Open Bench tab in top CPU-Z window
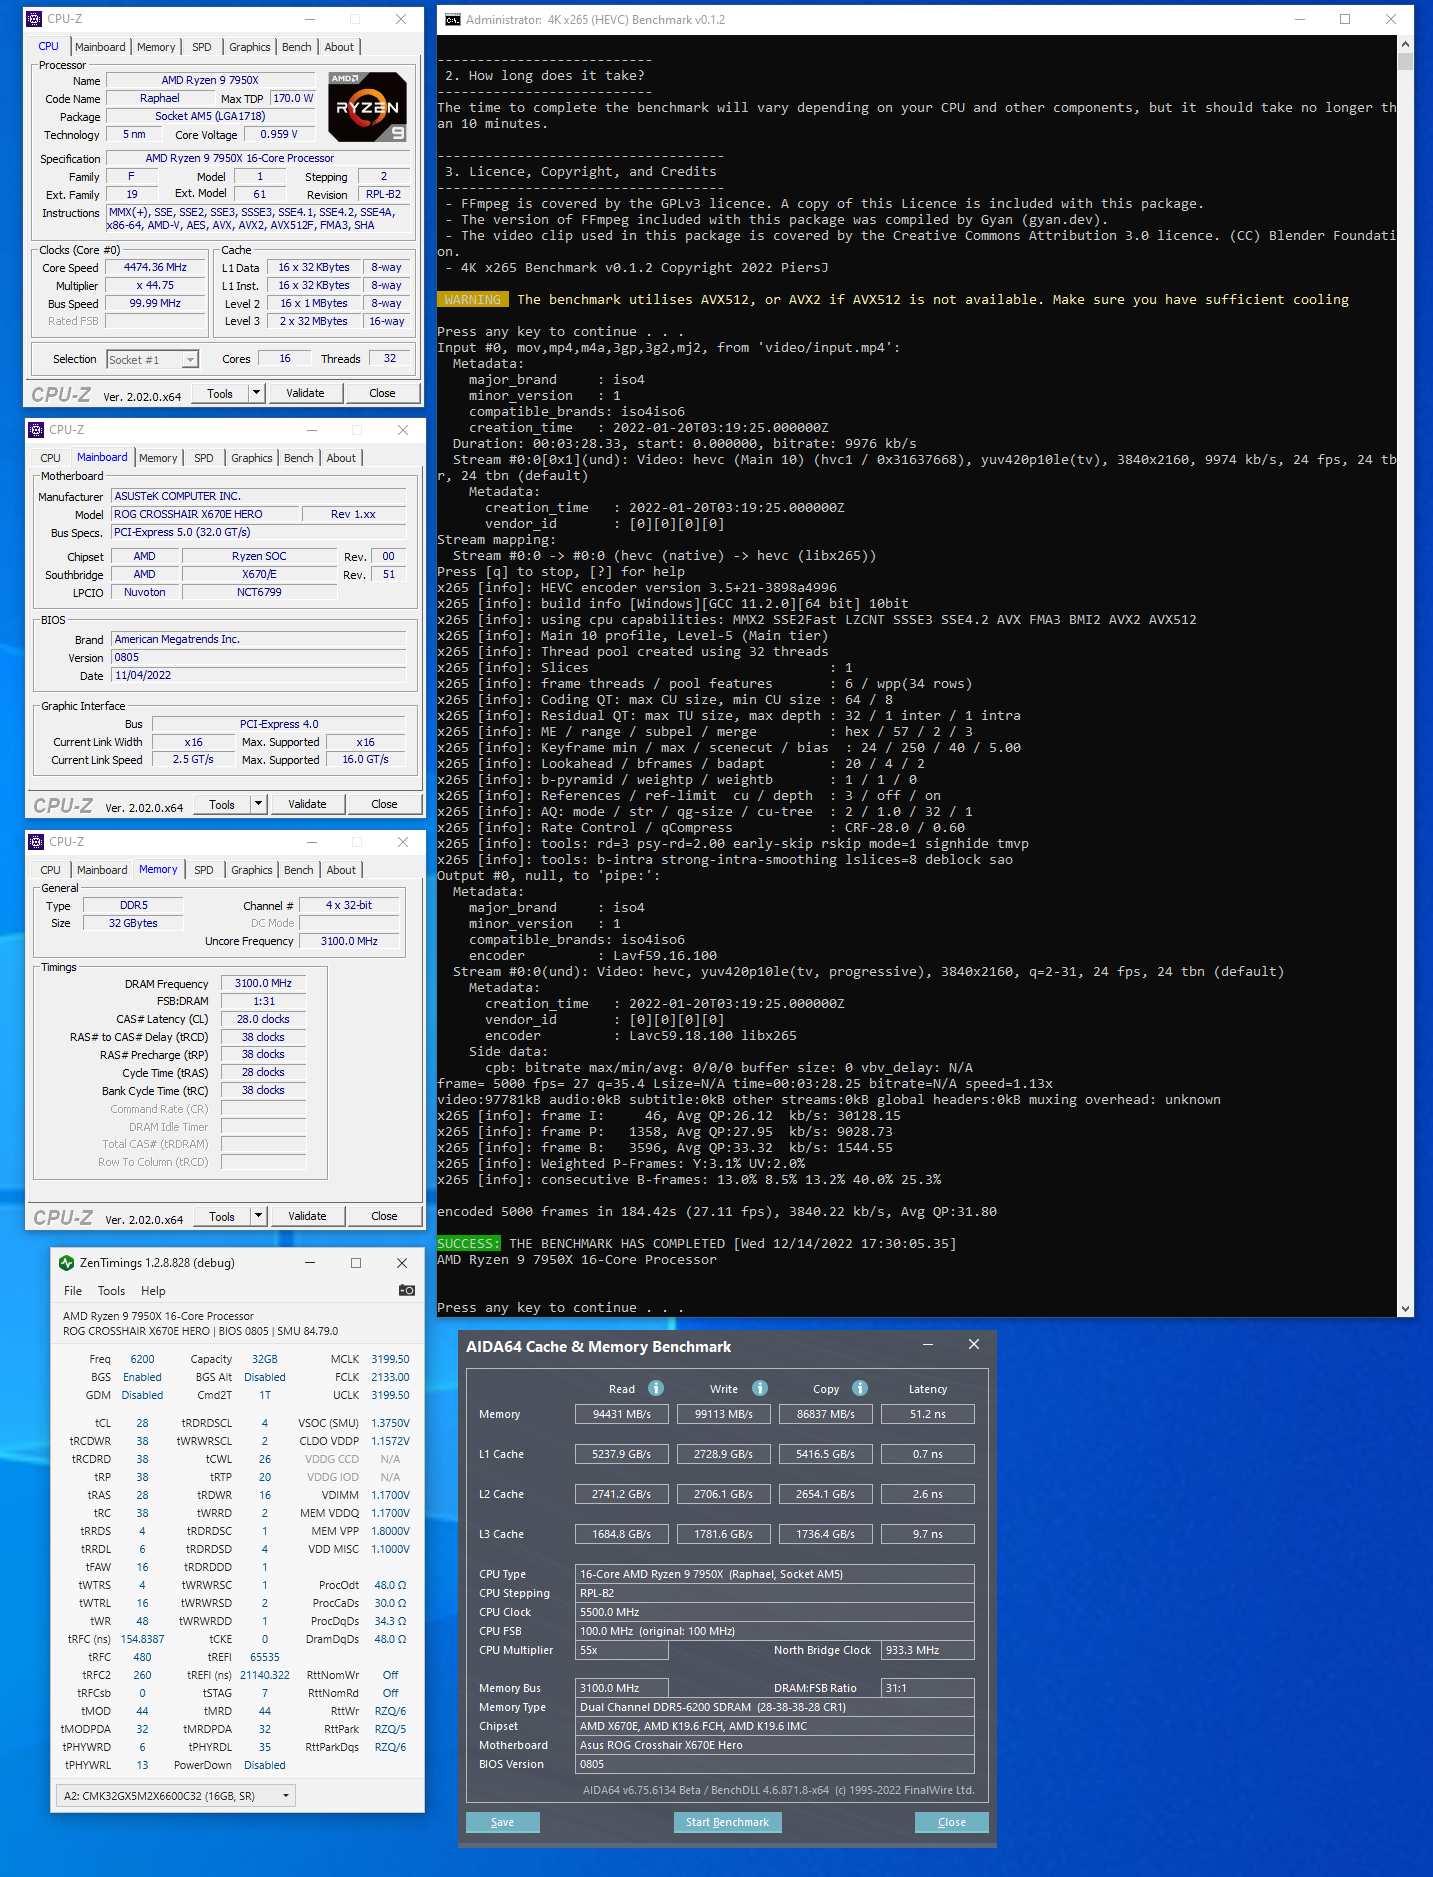This screenshot has width=1433, height=1877. 297,47
